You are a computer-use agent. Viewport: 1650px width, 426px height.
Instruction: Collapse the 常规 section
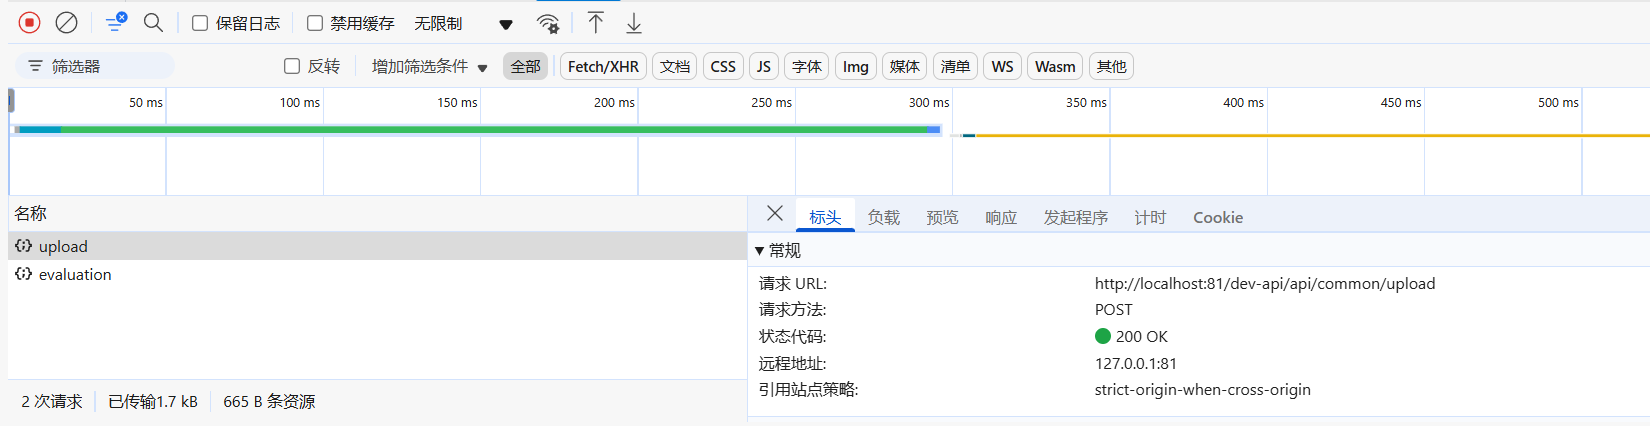pos(760,250)
